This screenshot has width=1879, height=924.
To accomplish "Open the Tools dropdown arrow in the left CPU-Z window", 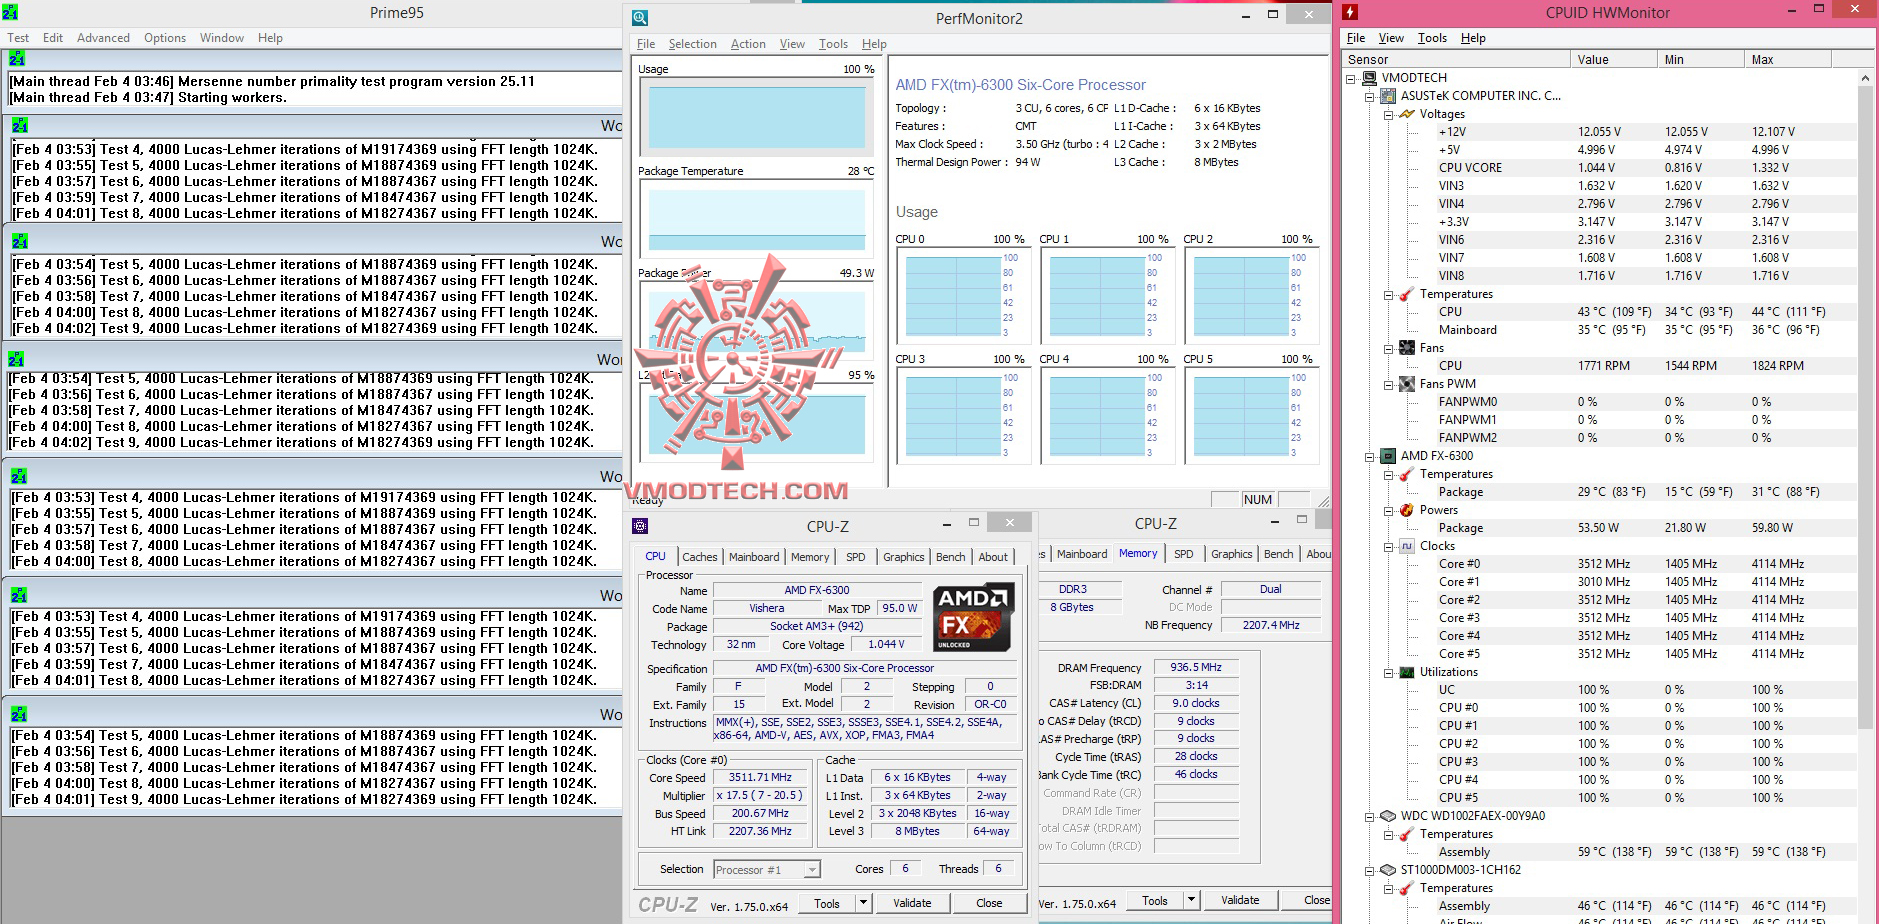I will (863, 903).
